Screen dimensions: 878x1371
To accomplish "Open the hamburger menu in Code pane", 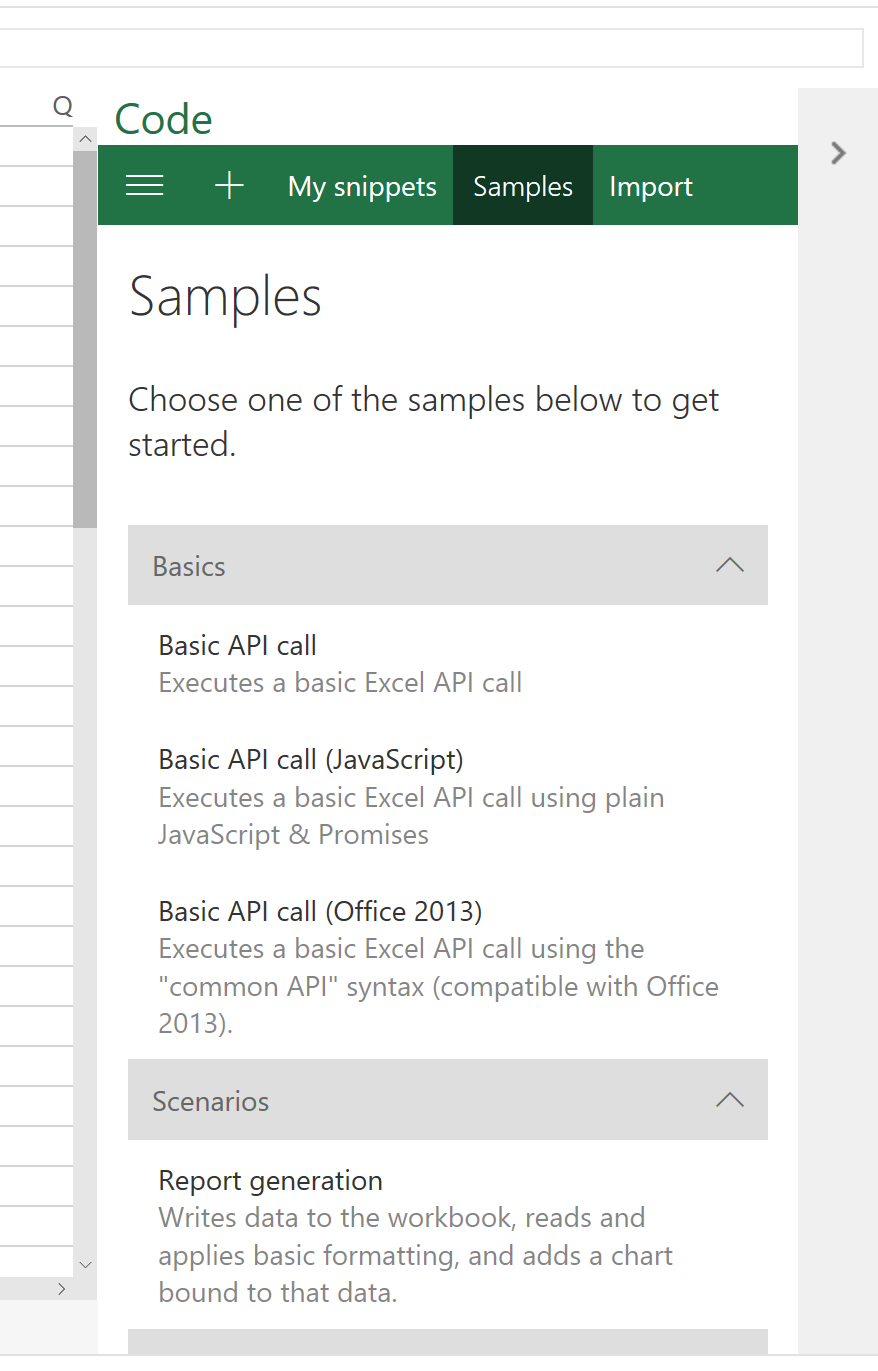I will [145, 186].
